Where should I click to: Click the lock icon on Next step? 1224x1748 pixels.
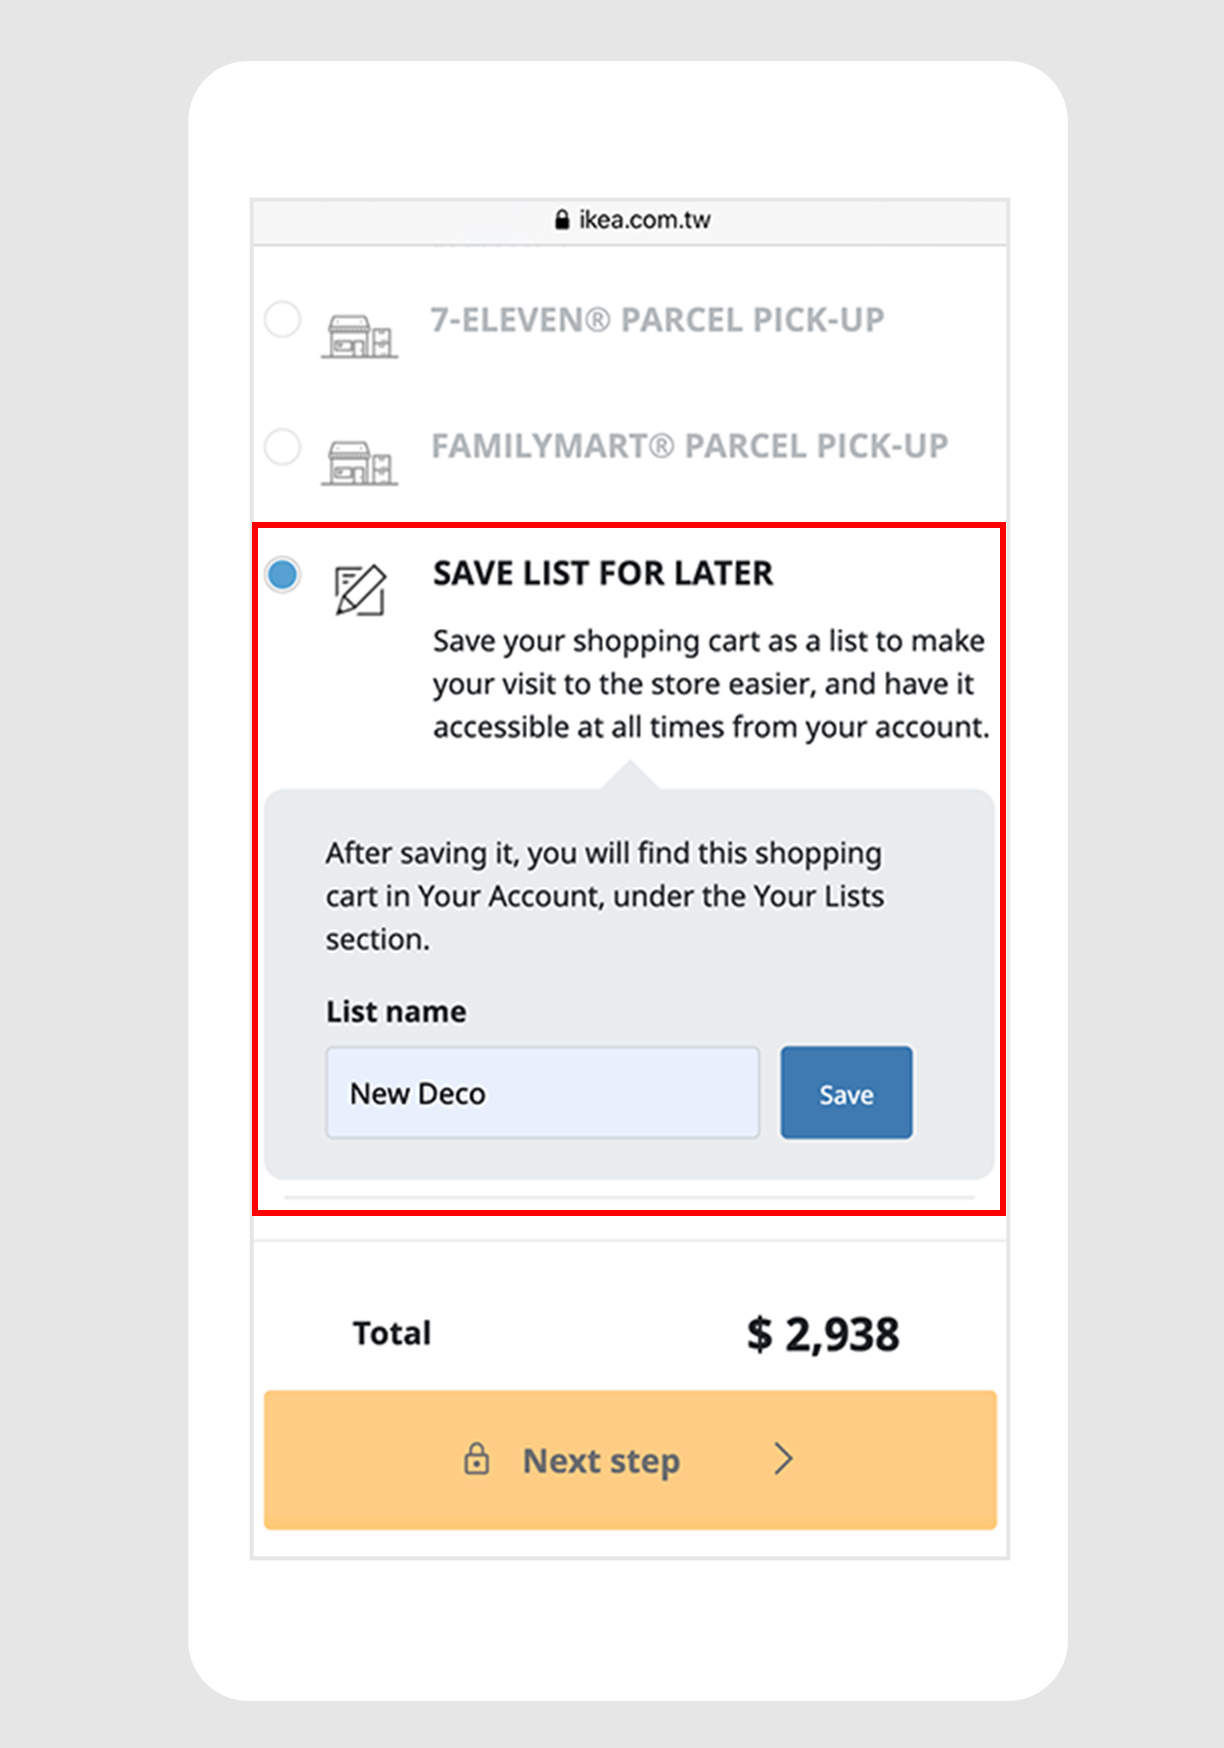477,1459
